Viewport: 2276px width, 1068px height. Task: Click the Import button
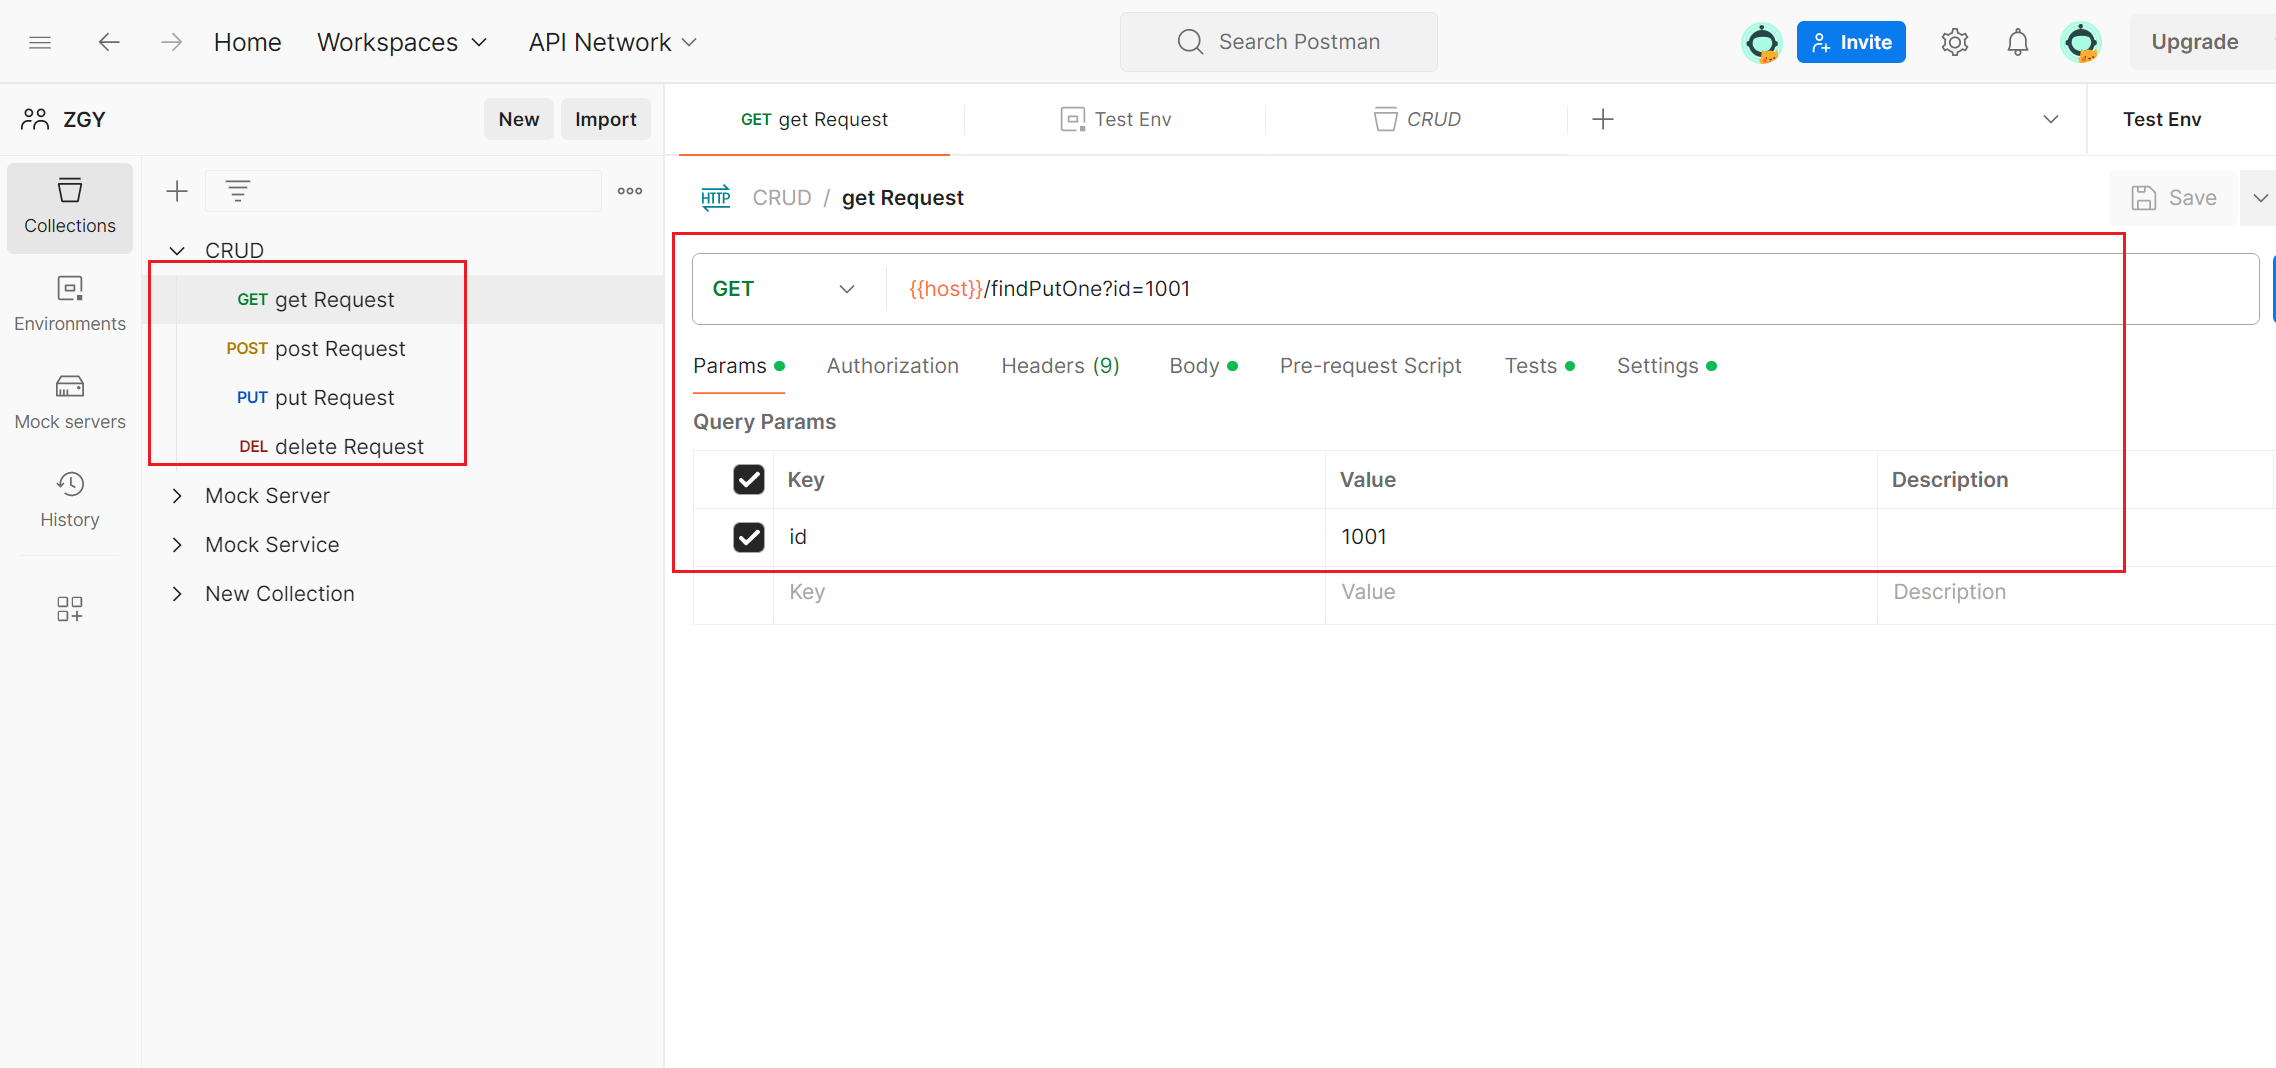click(x=605, y=119)
